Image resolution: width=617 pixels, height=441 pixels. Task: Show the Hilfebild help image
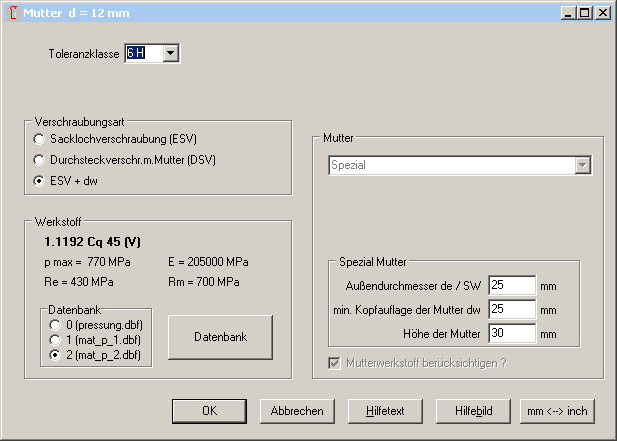click(473, 411)
